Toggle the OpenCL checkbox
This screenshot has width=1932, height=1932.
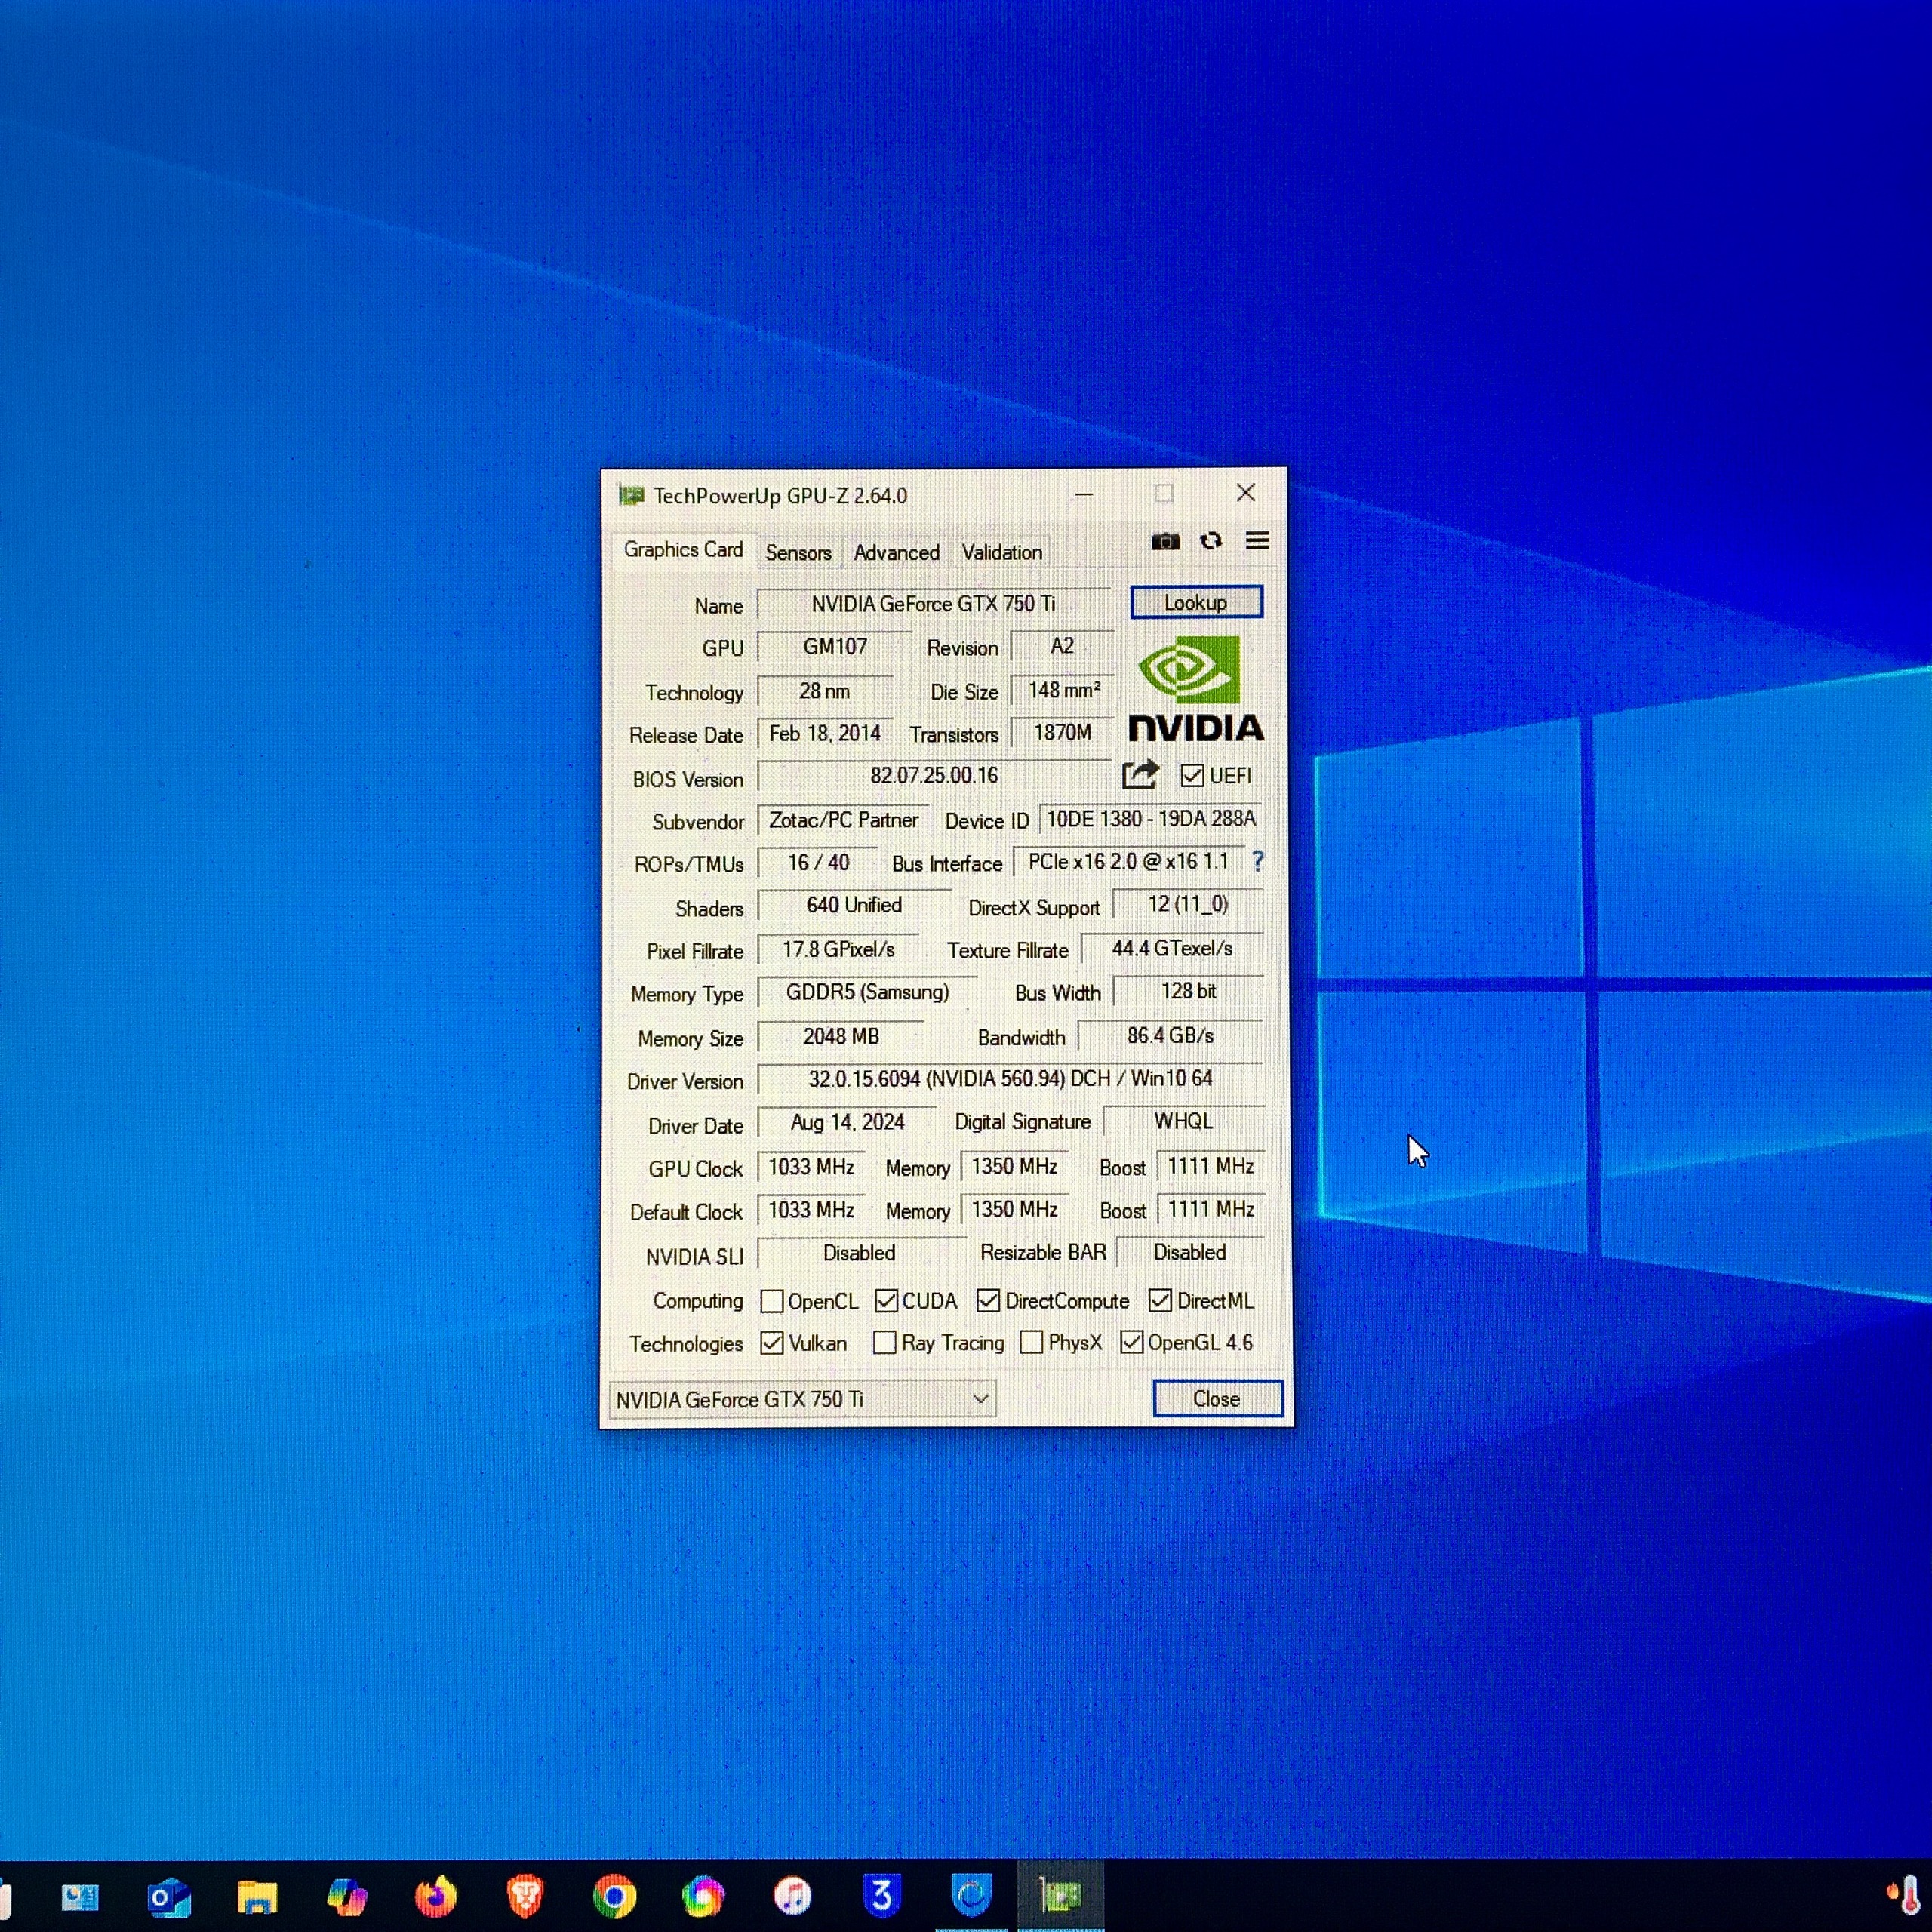(x=771, y=1301)
